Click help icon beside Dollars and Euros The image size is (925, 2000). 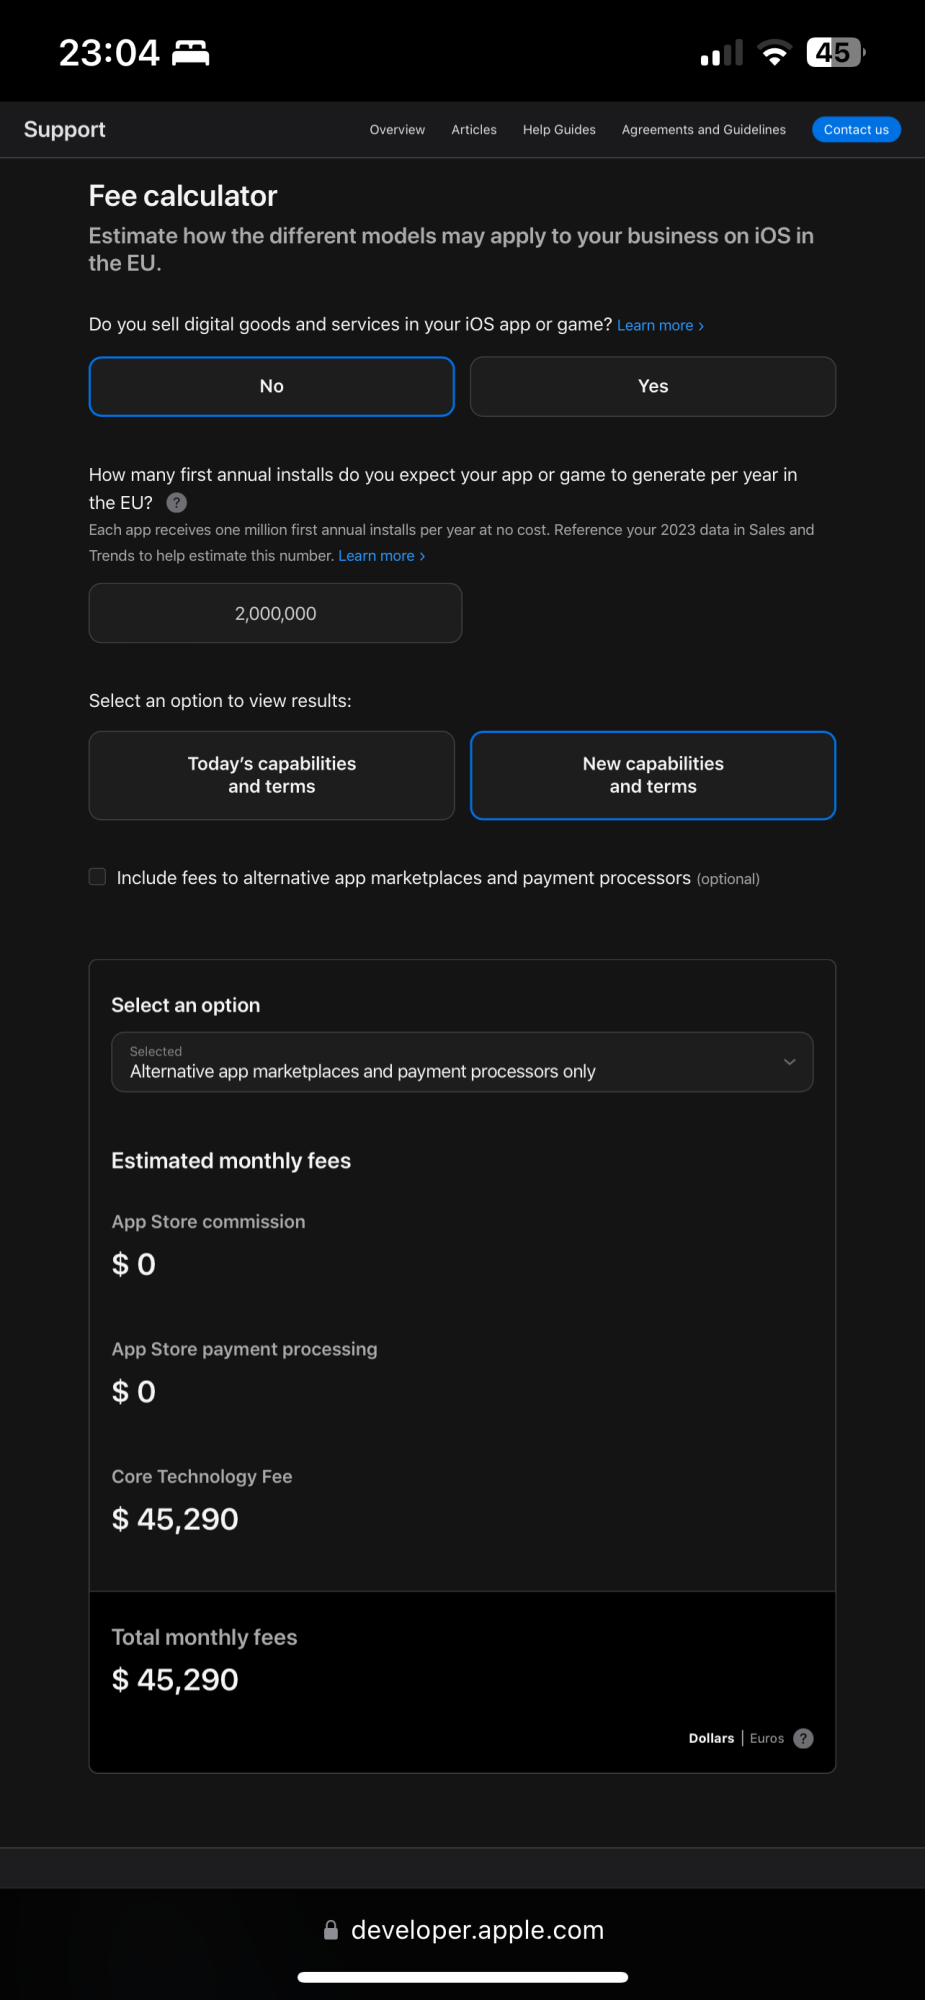(x=803, y=1738)
